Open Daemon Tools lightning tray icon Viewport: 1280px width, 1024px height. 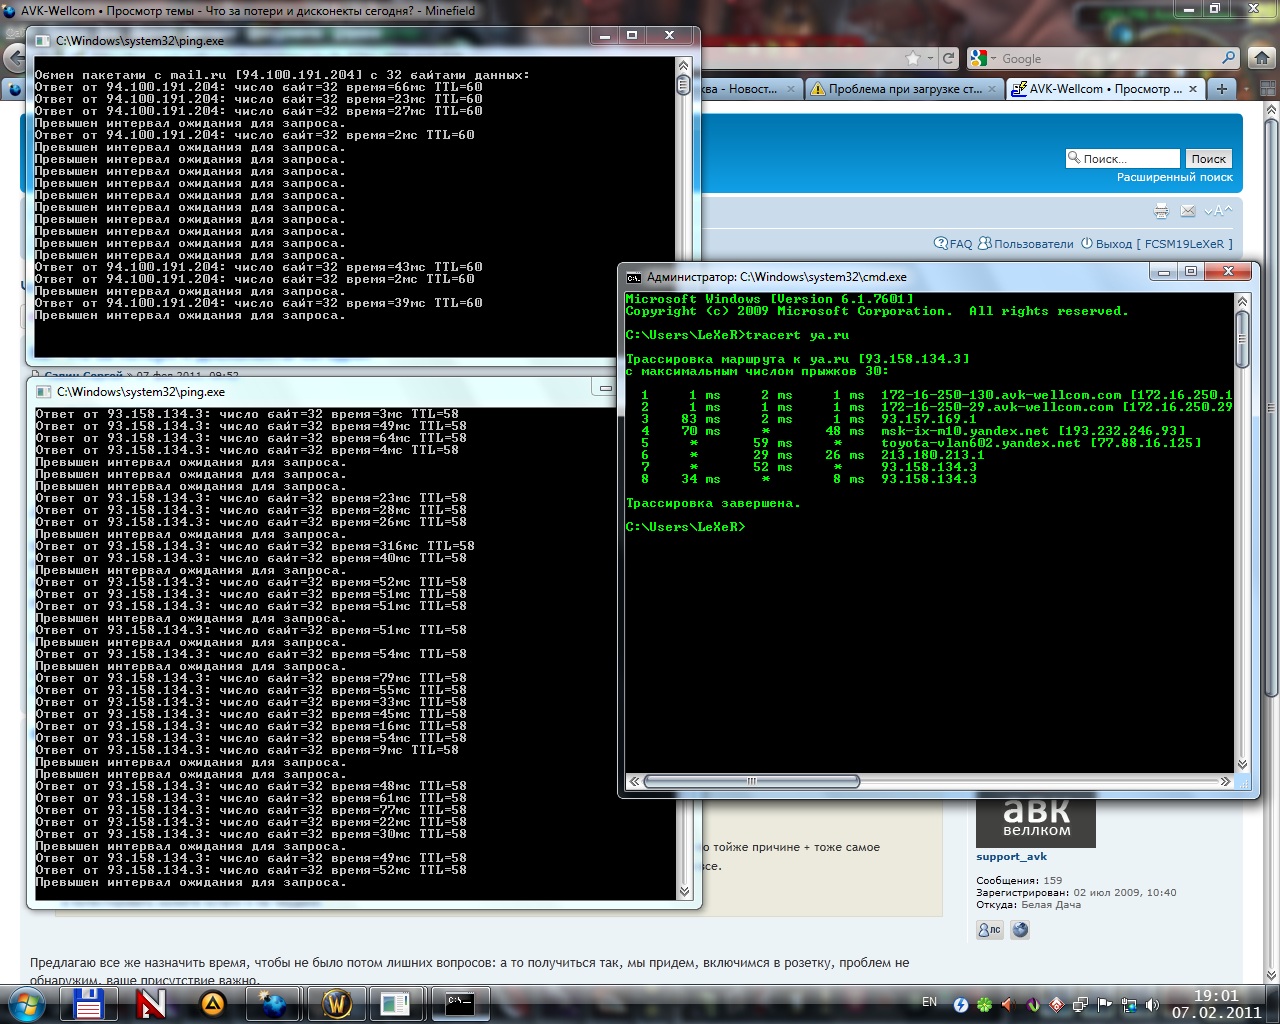(x=961, y=1004)
